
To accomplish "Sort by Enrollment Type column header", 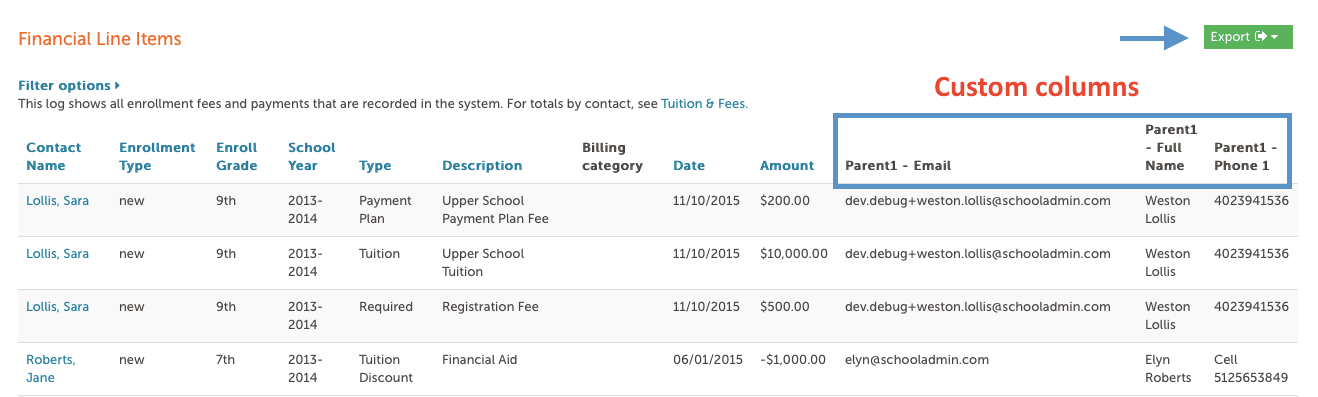I will pyautogui.click(x=157, y=156).
